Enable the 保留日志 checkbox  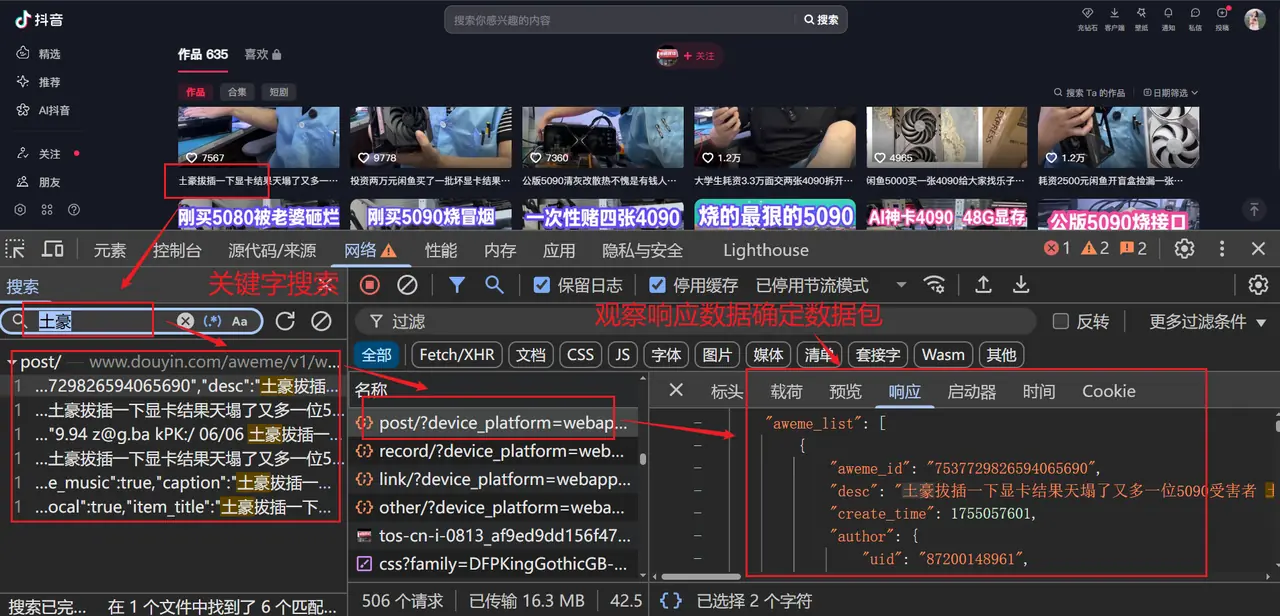(542, 285)
